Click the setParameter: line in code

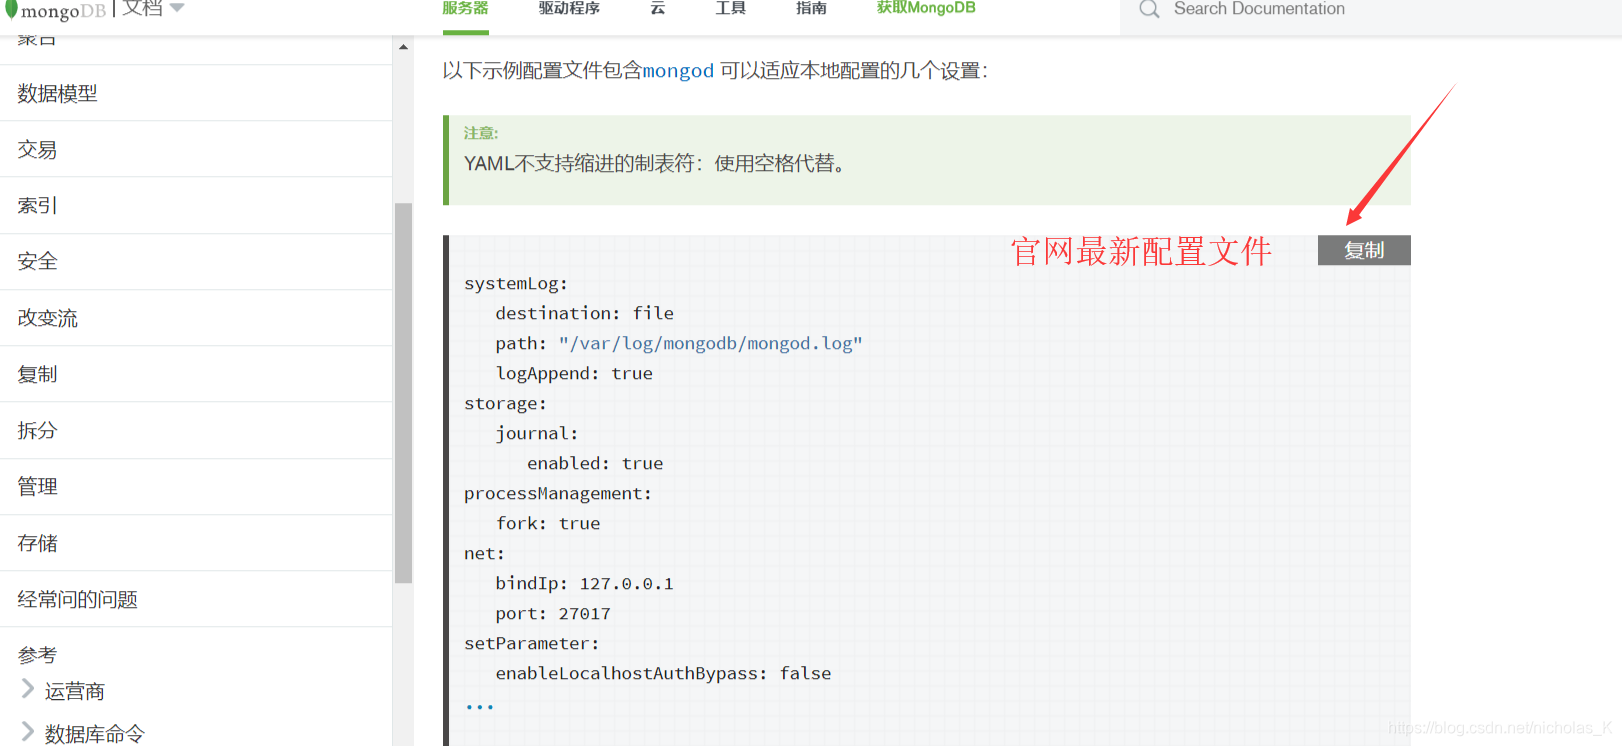click(532, 643)
